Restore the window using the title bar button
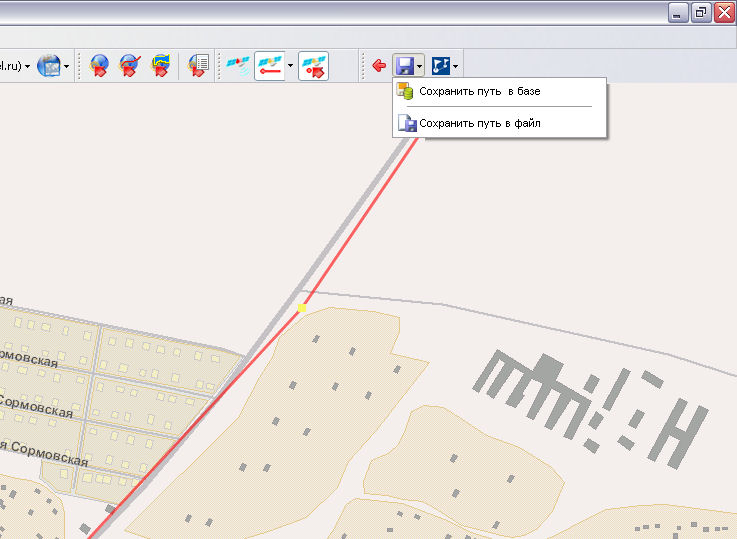Viewport: 737px width, 539px height. [701, 12]
